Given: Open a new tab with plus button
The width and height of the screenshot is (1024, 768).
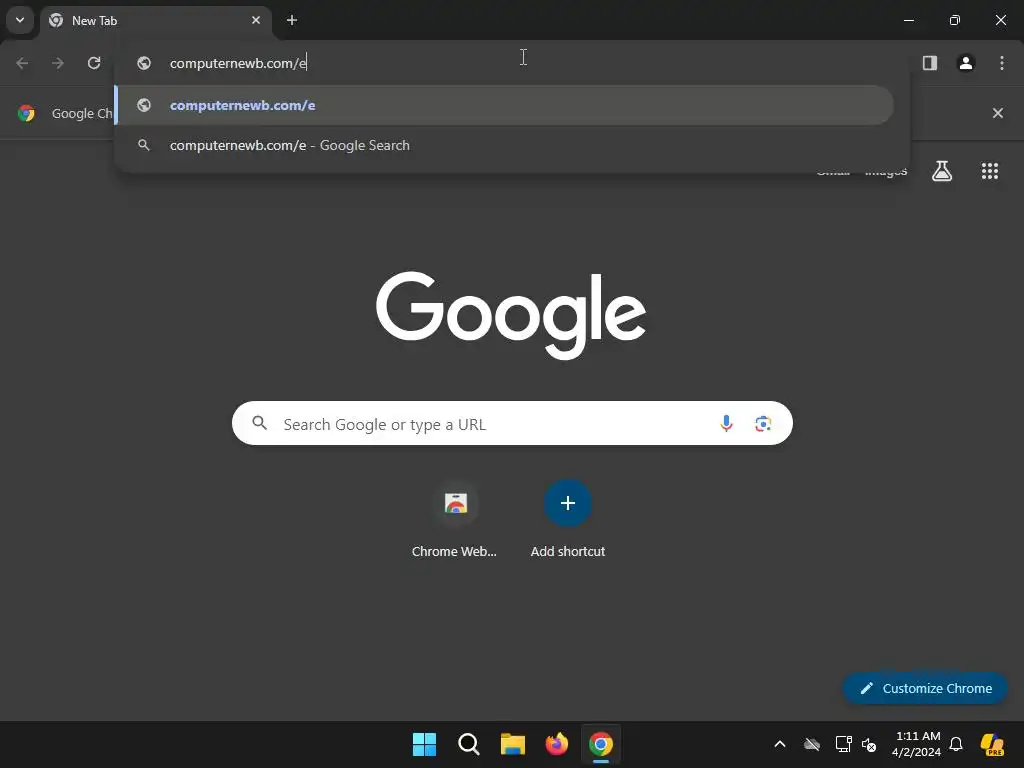Looking at the screenshot, I should point(292,20).
